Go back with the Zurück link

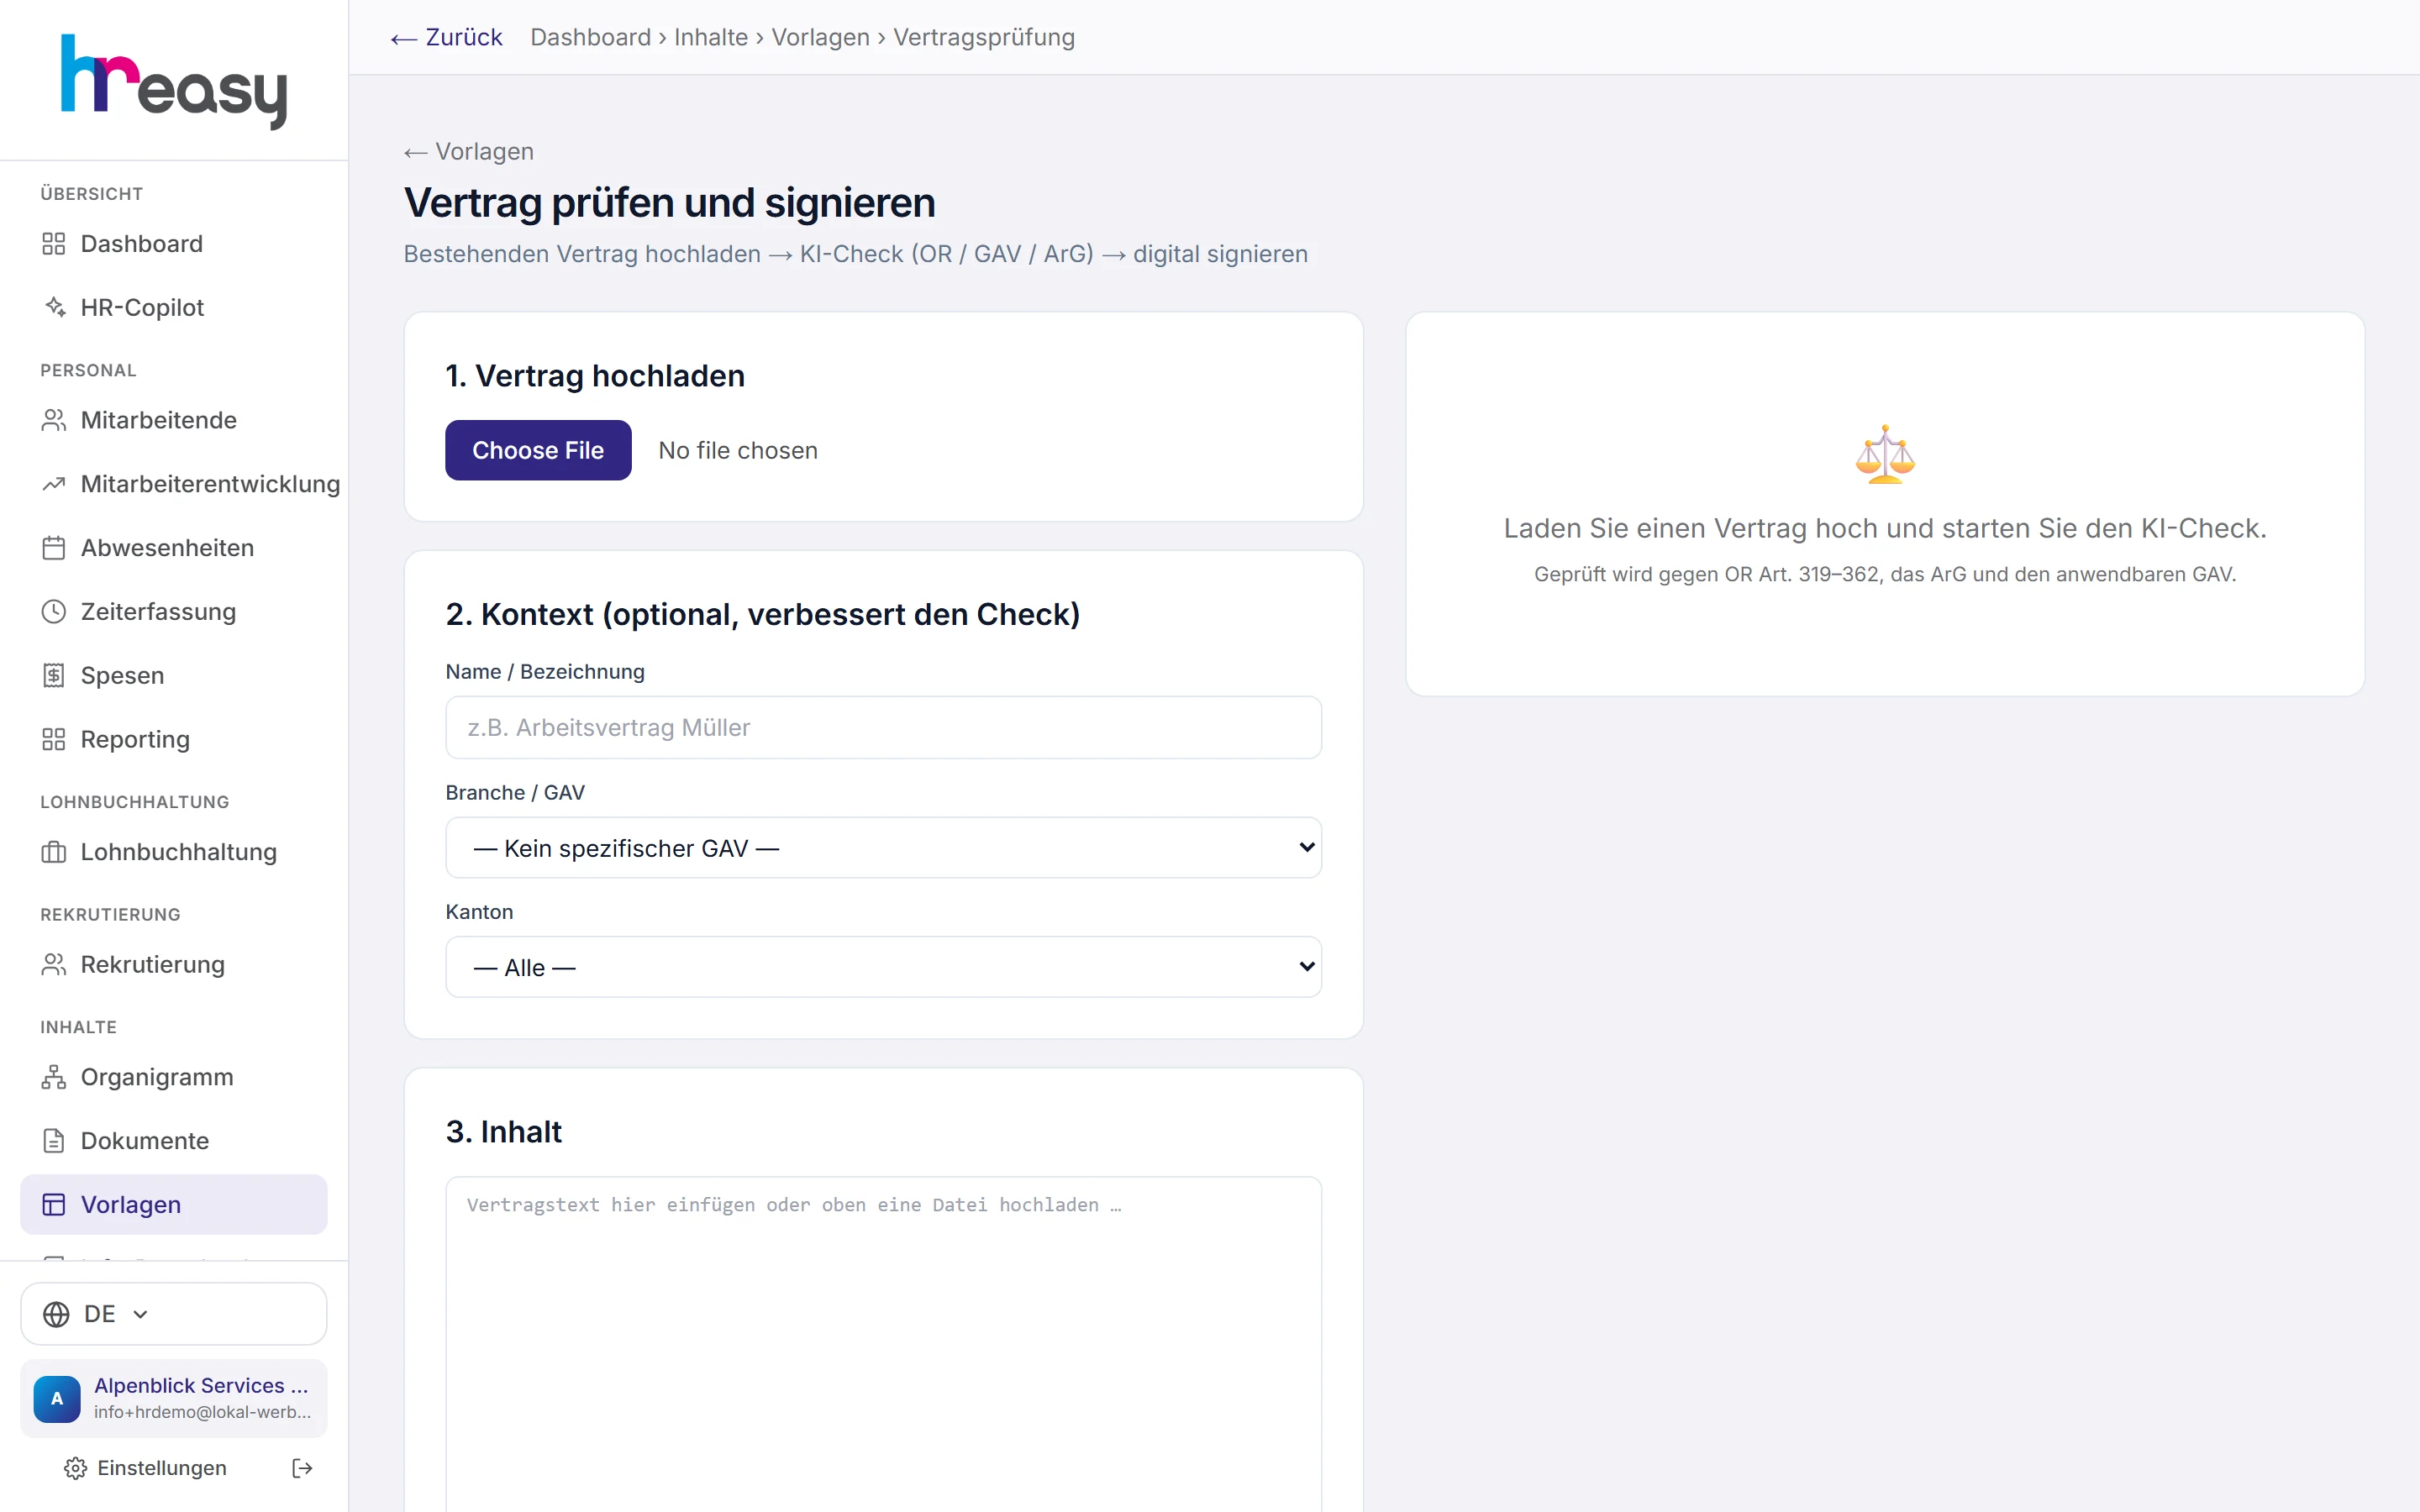(x=446, y=37)
